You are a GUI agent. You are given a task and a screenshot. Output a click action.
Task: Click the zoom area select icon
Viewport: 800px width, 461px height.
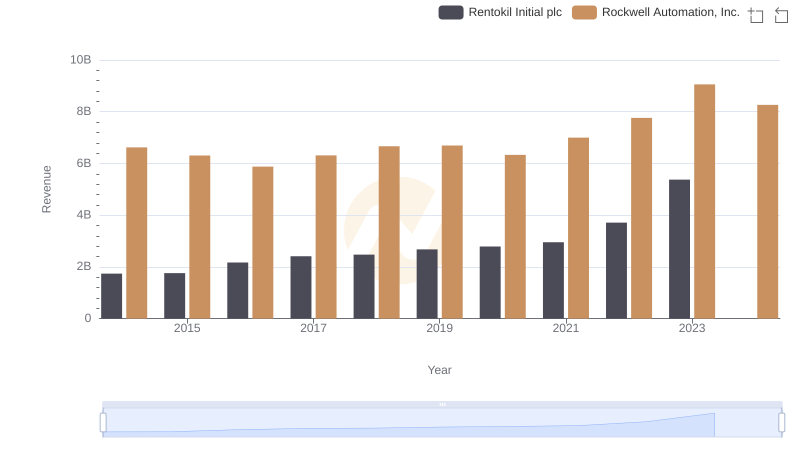(756, 15)
